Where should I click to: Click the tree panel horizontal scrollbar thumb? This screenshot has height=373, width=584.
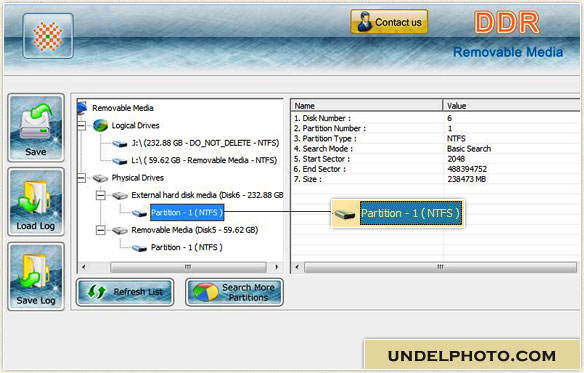188,267
